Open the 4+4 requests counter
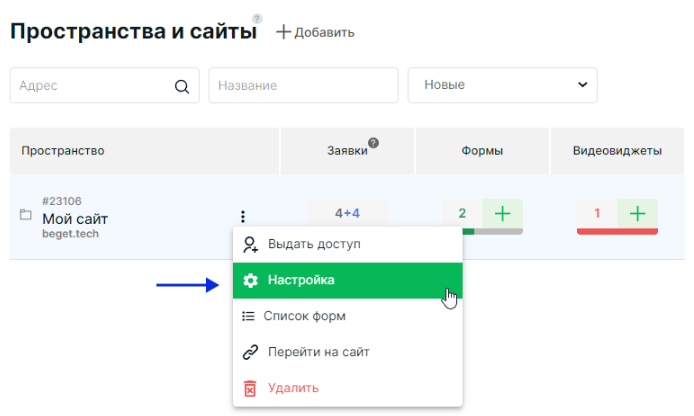The width and height of the screenshot is (694, 416). (347, 213)
